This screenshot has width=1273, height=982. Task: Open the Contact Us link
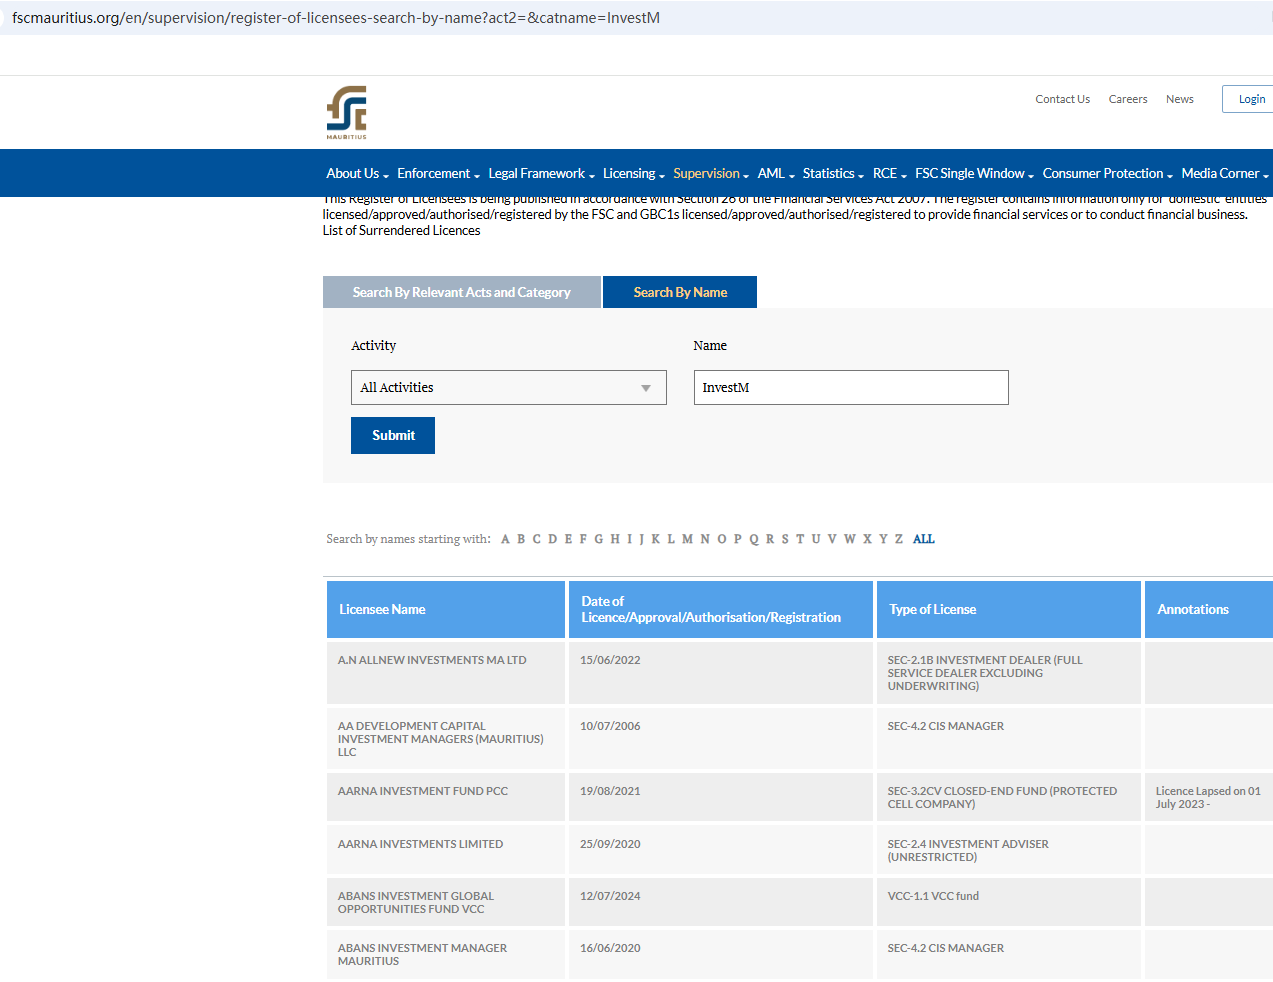(1062, 99)
